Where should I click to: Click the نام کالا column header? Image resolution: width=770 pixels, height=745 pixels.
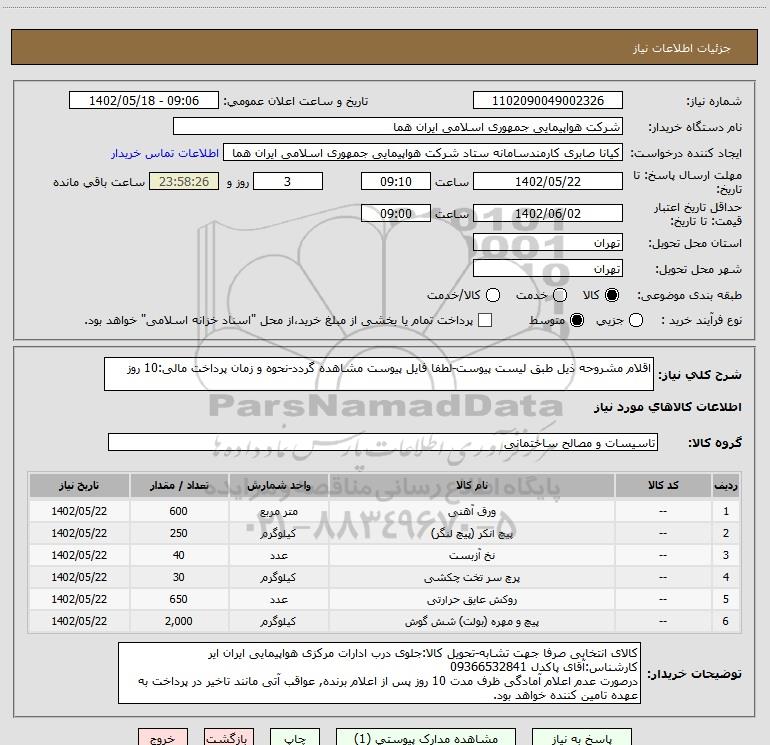tap(481, 485)
